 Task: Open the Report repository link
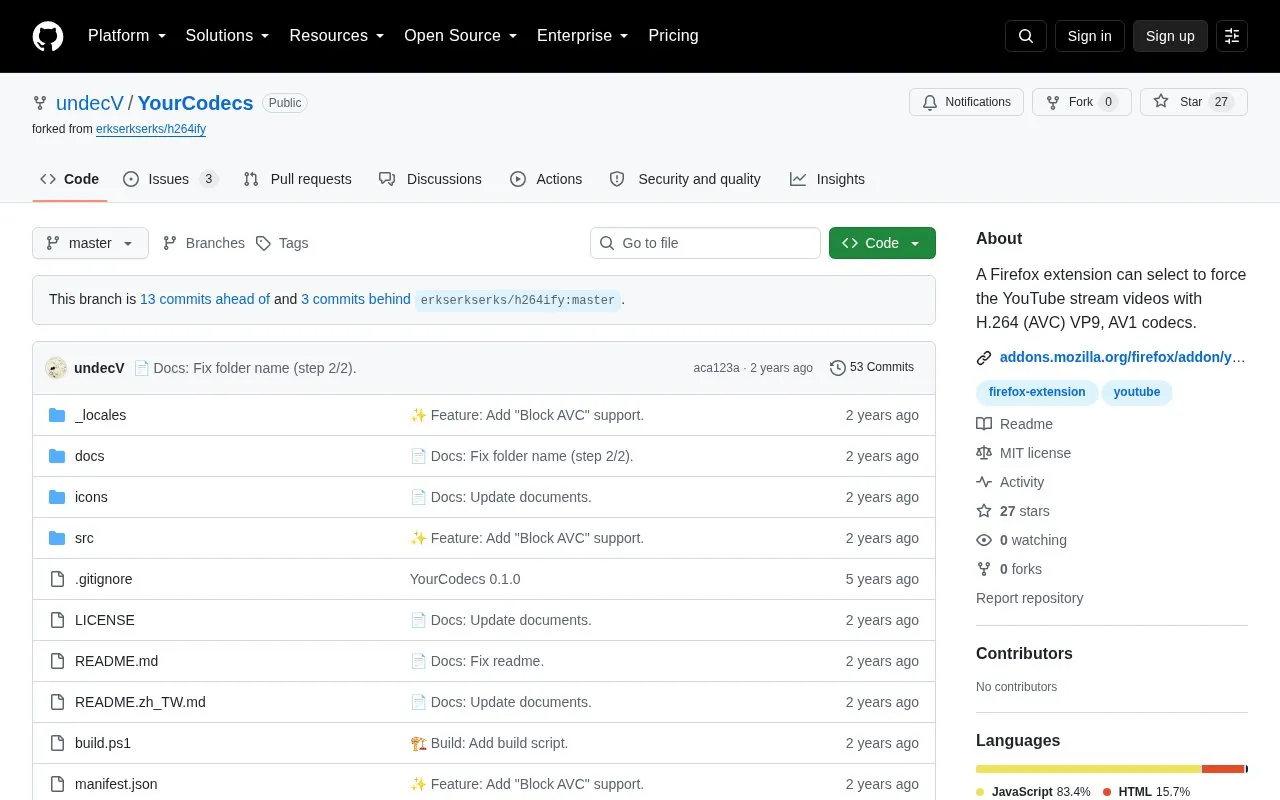1029,598
